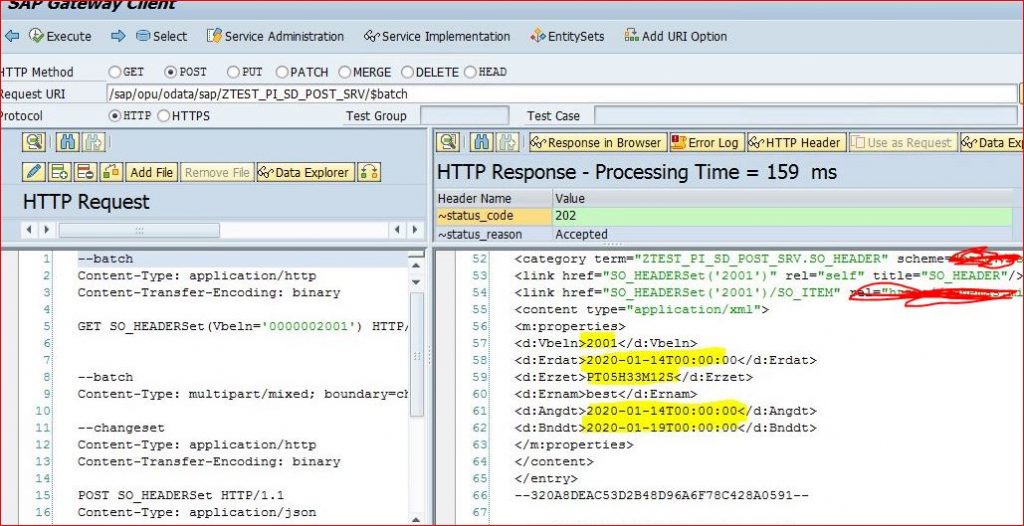Click Add URI Option

pyautogui.click(x=676, y=37)
